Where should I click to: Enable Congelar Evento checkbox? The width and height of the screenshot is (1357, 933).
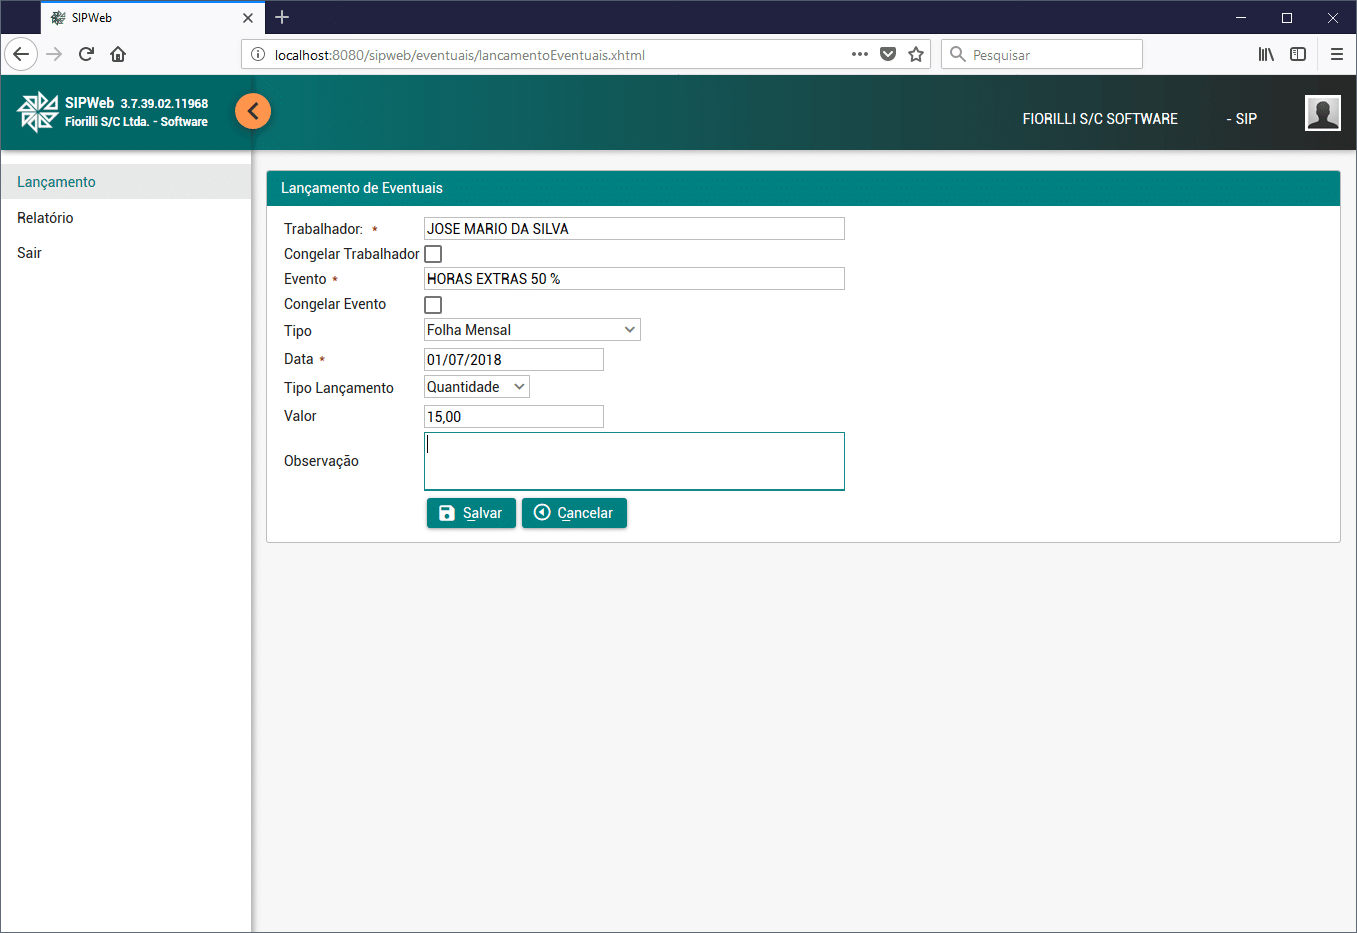[433, 305]
